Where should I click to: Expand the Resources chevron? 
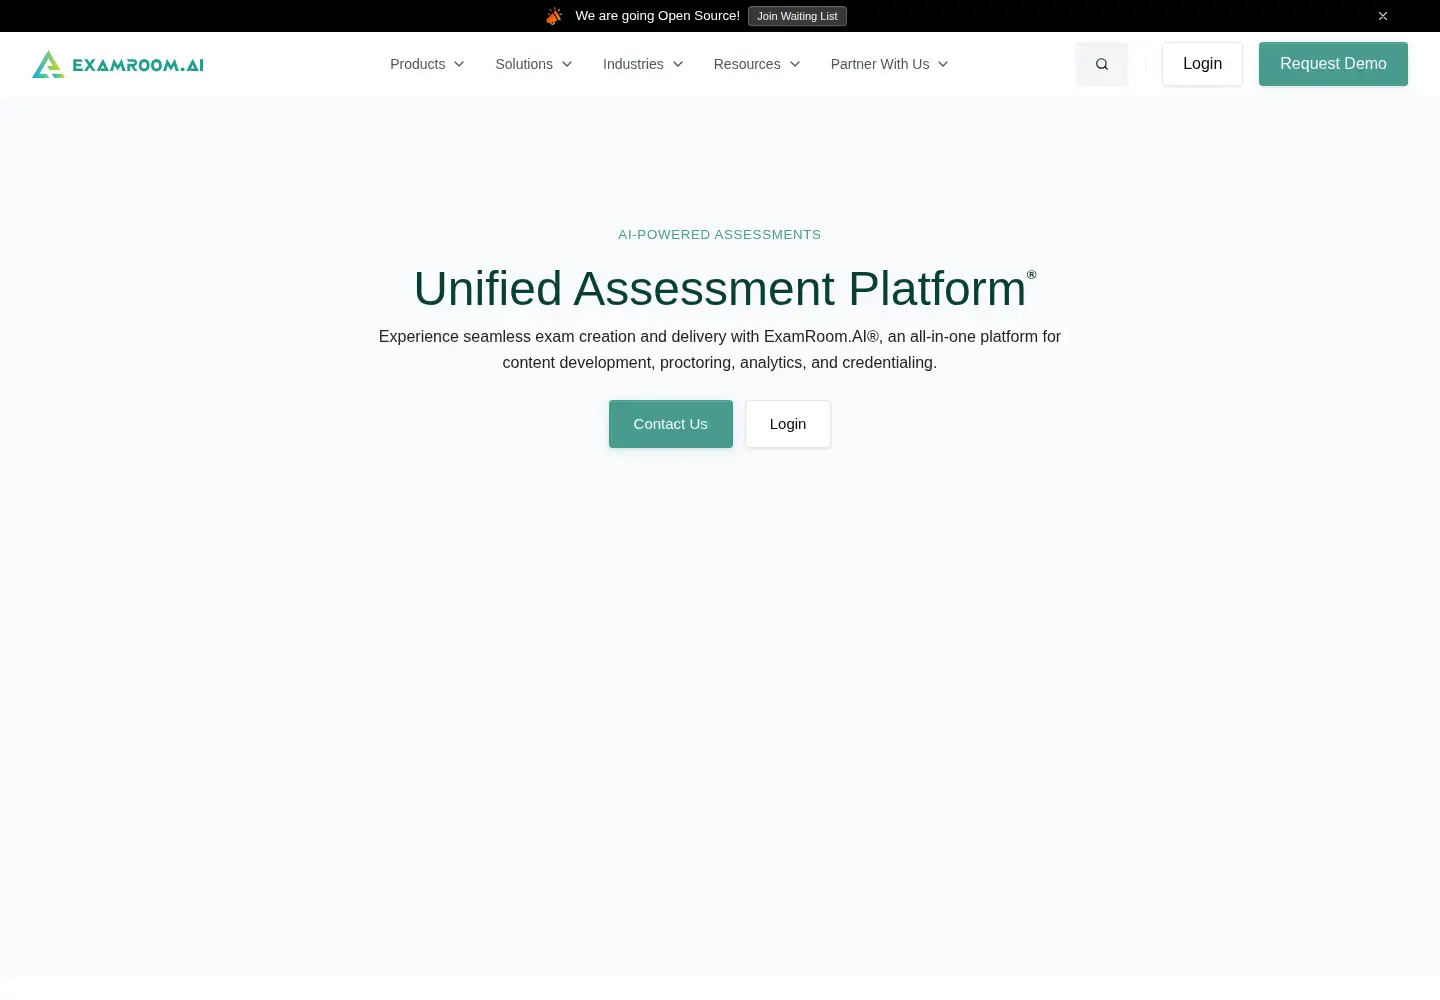tap(795, 64)
